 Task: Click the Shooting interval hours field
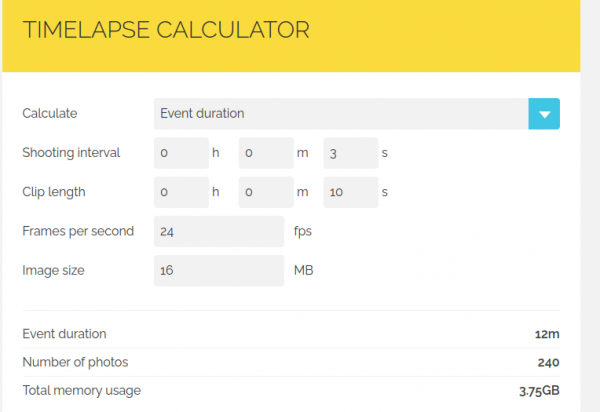(180, 153)
